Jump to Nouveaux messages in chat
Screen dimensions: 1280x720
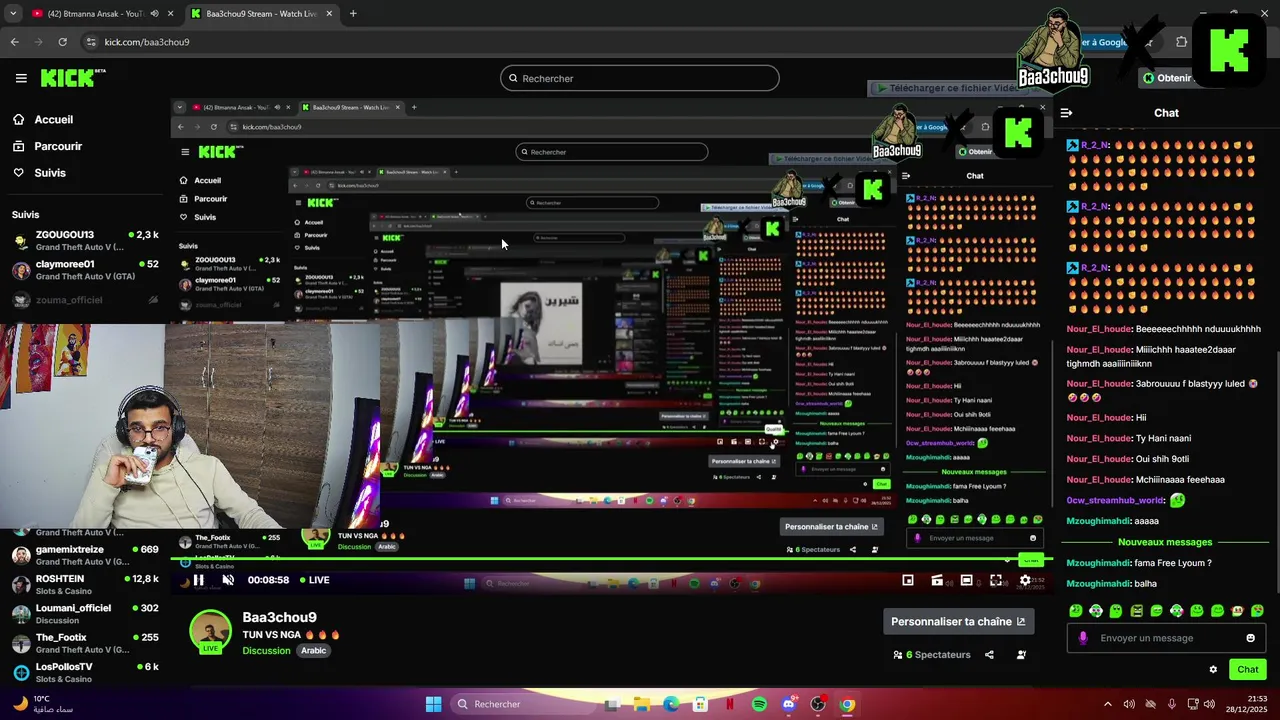(x=1165, y=542)
